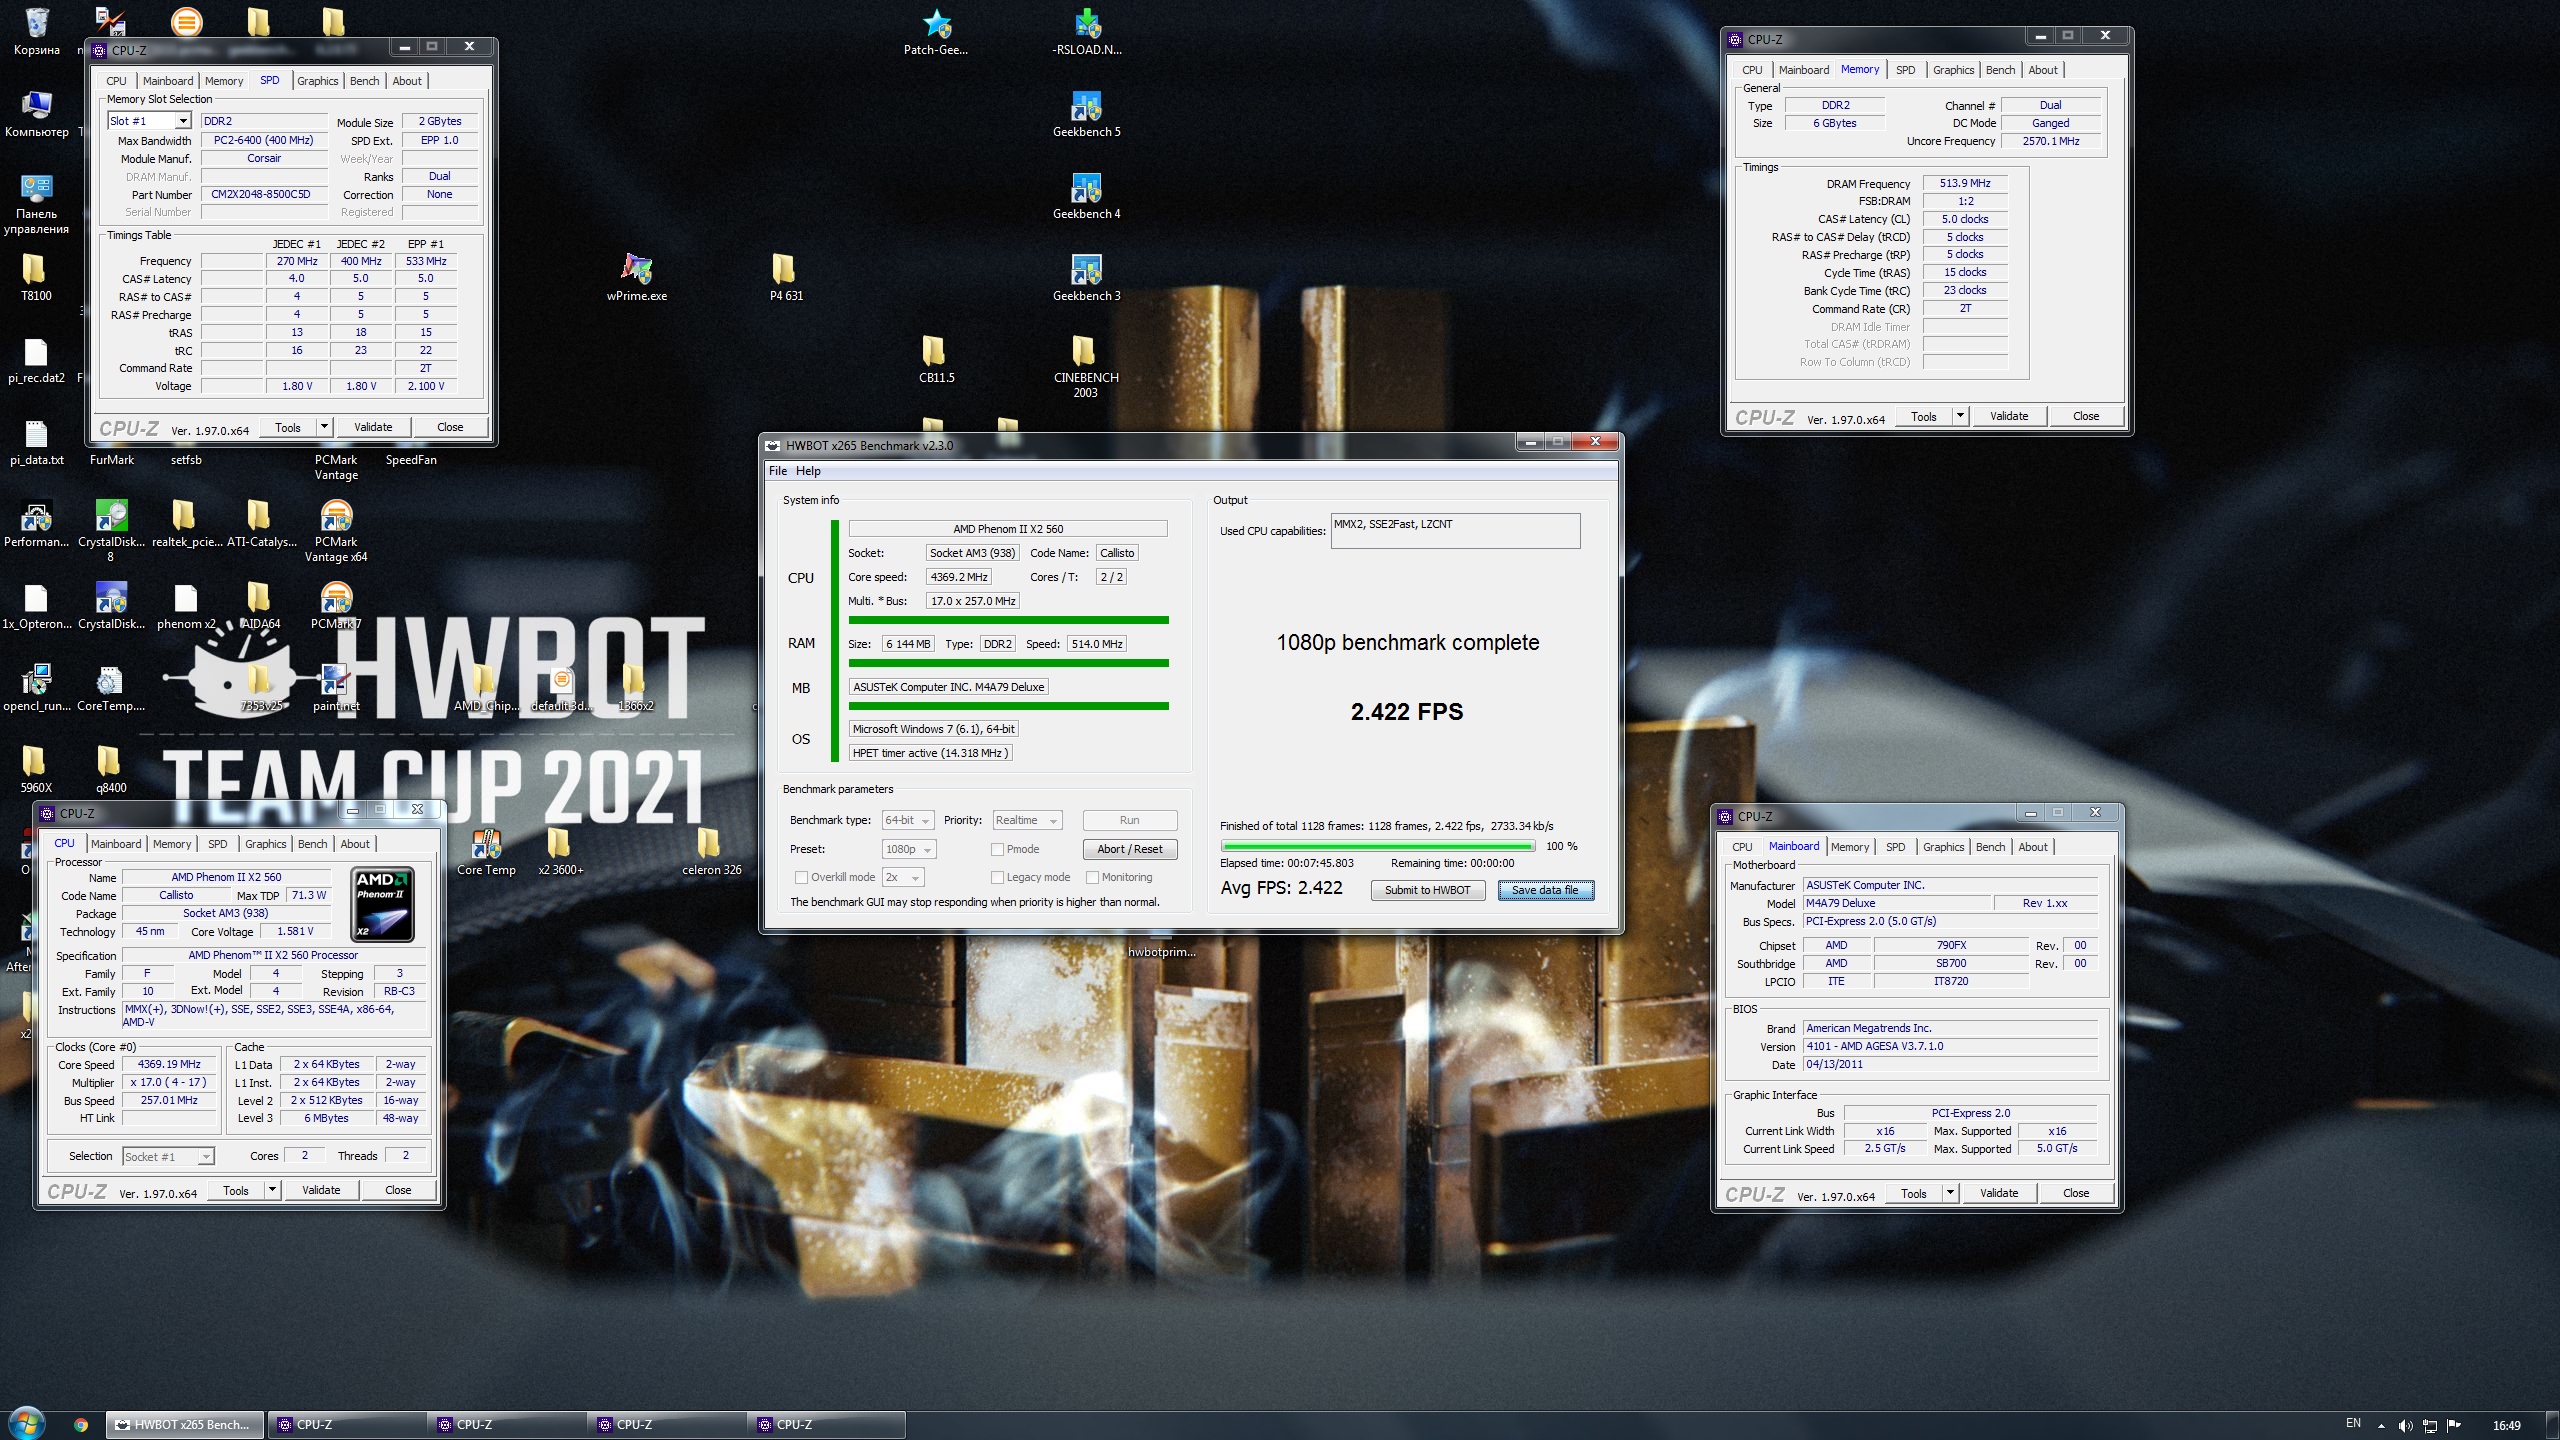
Task: Click Validate in SPD CPU-Z window
Action: [373, 427]
